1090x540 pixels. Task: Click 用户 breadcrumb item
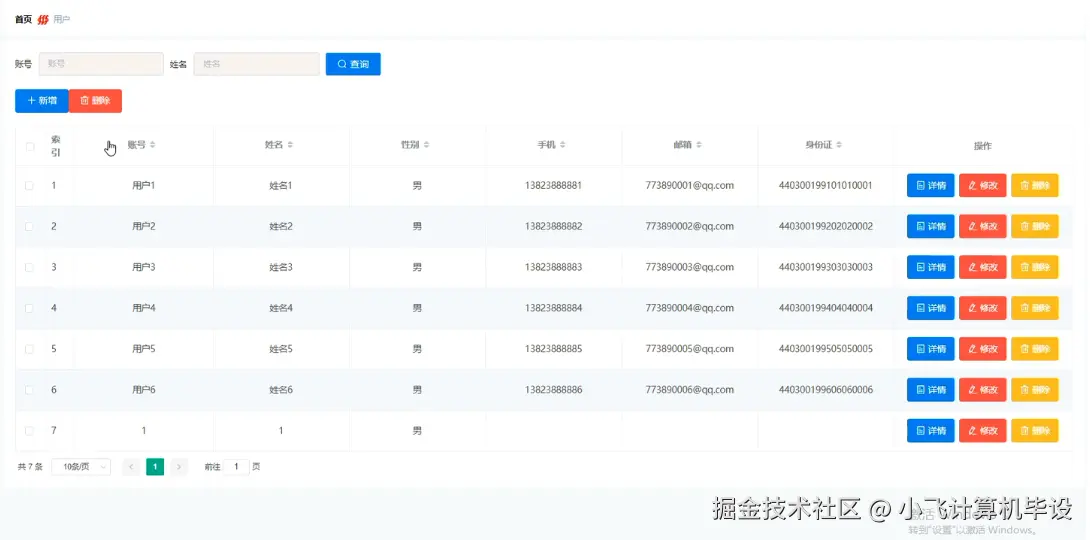pos(62,19)
